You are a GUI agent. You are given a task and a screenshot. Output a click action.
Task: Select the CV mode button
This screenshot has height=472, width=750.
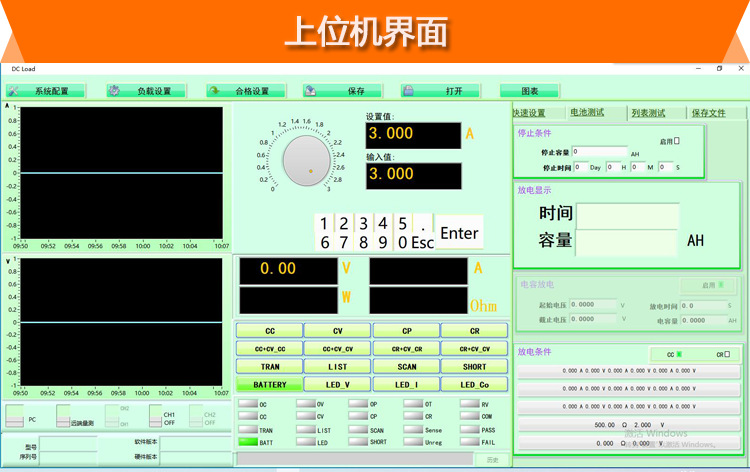[x=338, y=331]
